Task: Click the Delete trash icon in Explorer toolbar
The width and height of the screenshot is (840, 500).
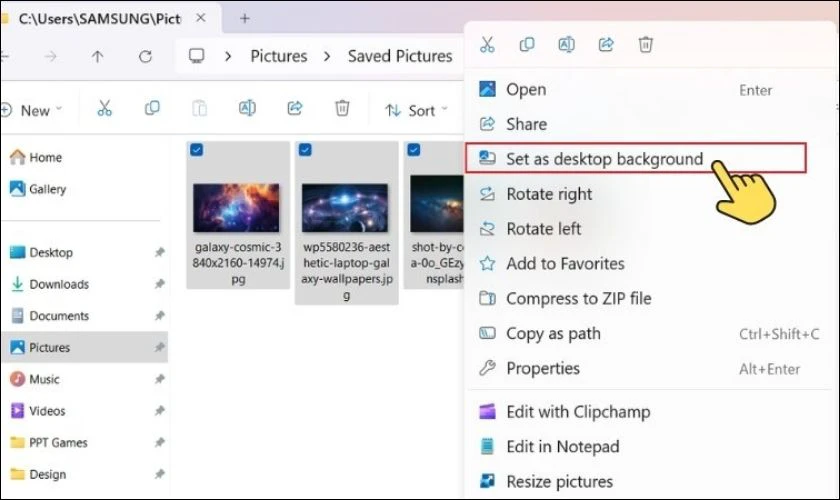Action: (x=342, y=108)
